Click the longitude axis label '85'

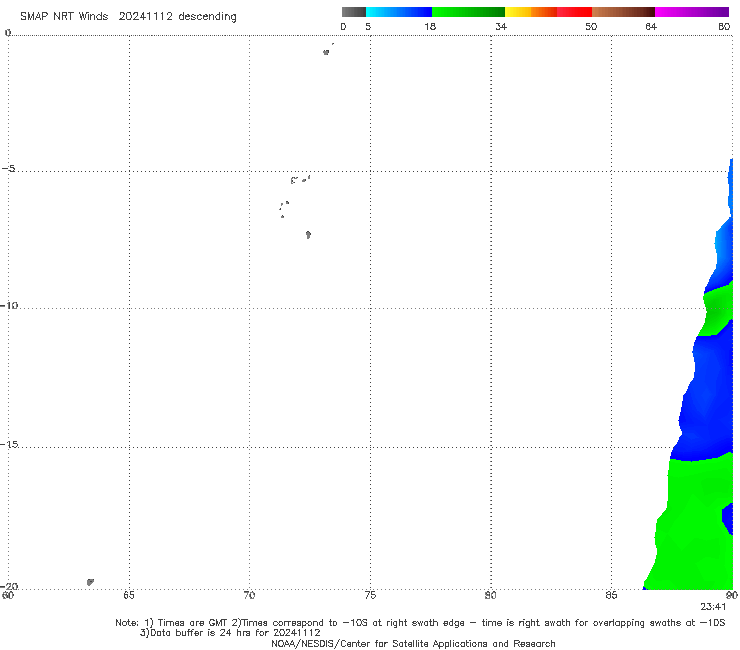[611, 595]
